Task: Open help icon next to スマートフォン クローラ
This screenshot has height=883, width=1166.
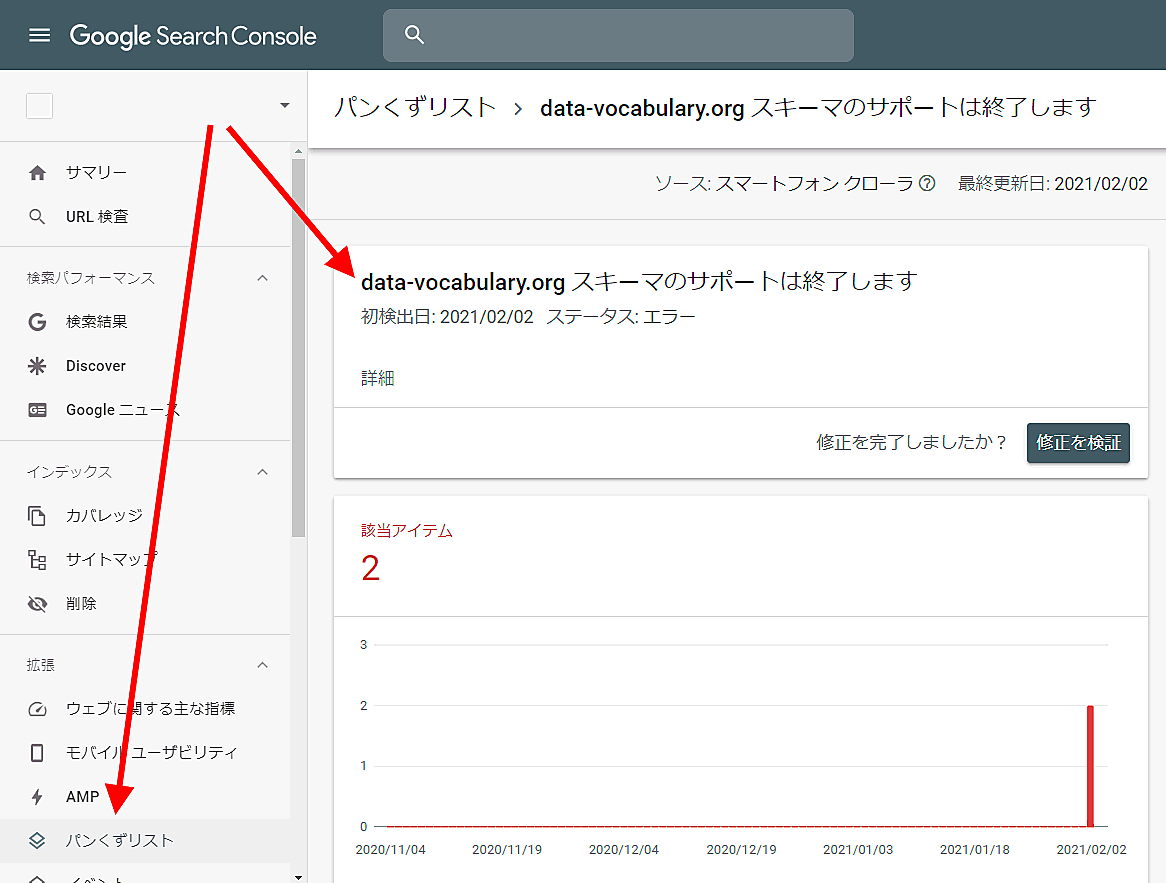Action: click(927, 184)
